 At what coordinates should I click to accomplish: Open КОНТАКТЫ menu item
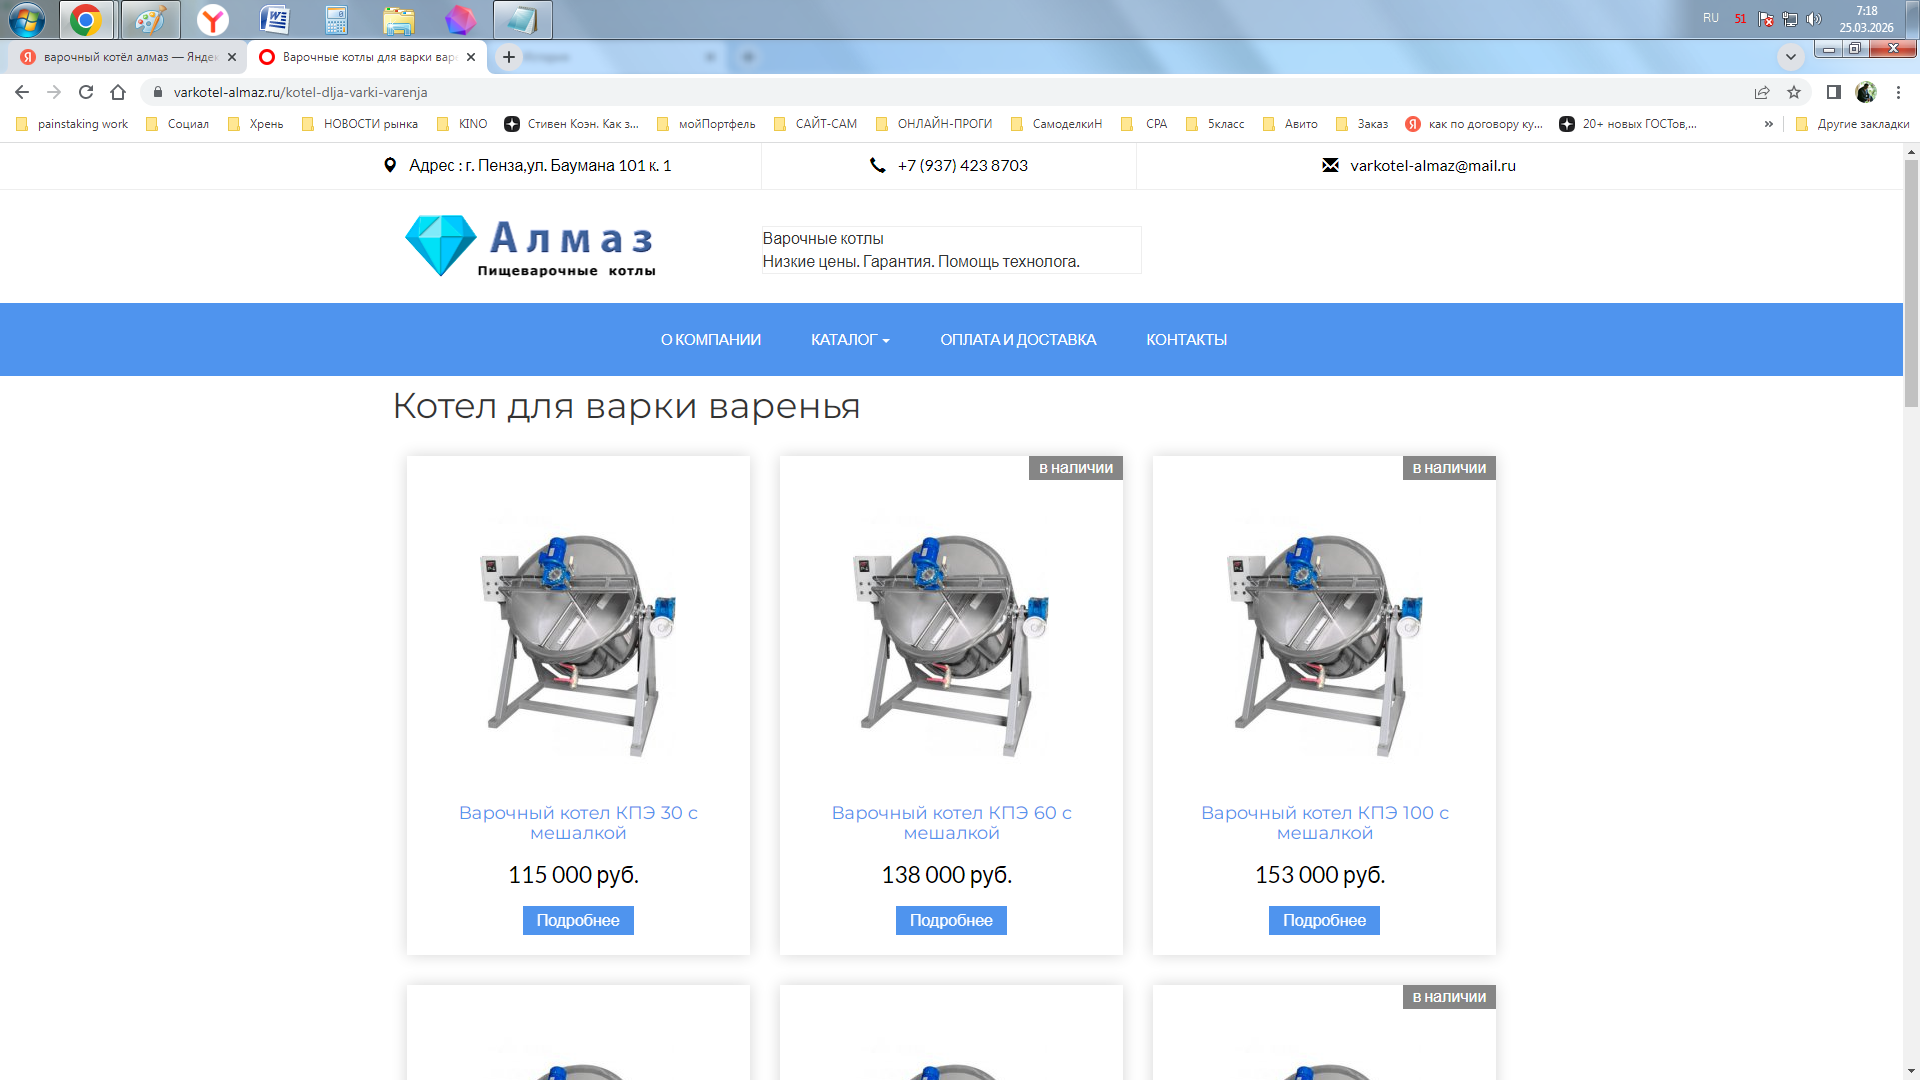click(1186, 340)
